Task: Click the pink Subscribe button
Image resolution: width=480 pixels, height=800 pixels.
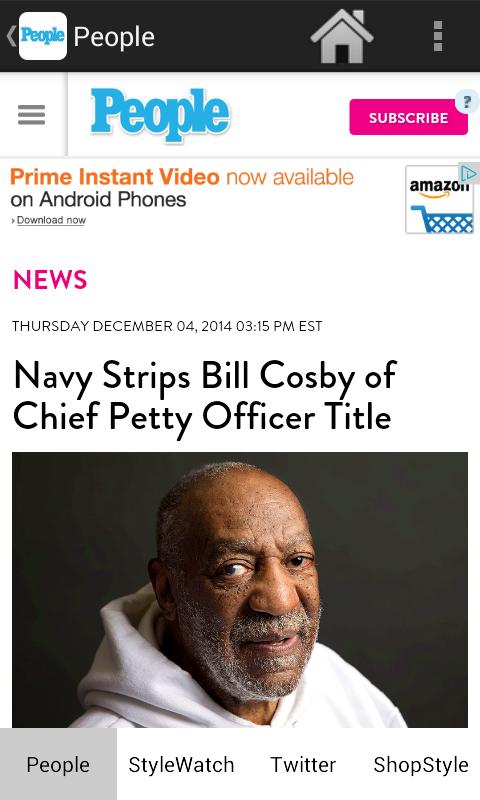Action: (x=409, y=117)
